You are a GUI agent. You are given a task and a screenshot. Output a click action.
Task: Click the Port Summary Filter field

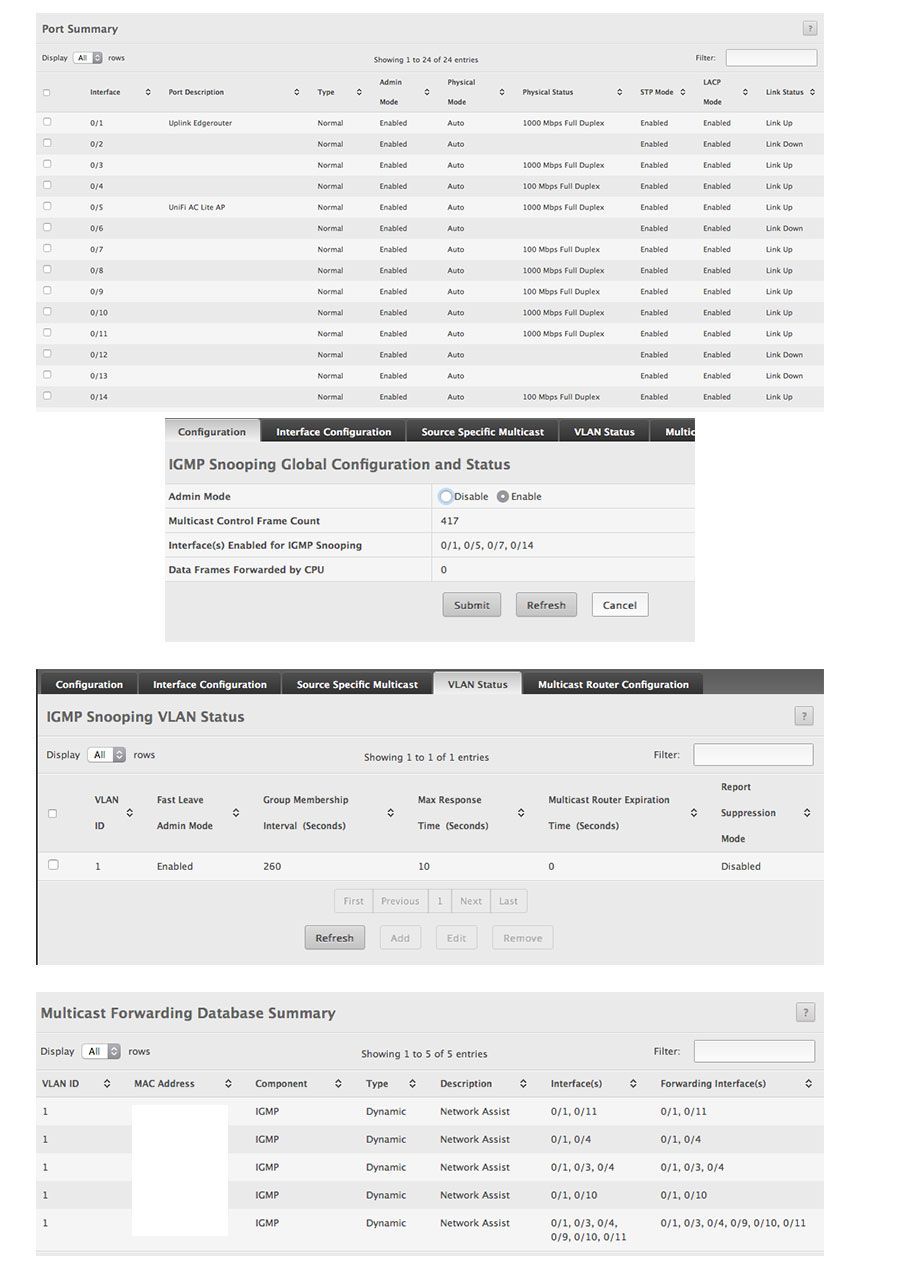pyautogui.click(x=771, y=58)
